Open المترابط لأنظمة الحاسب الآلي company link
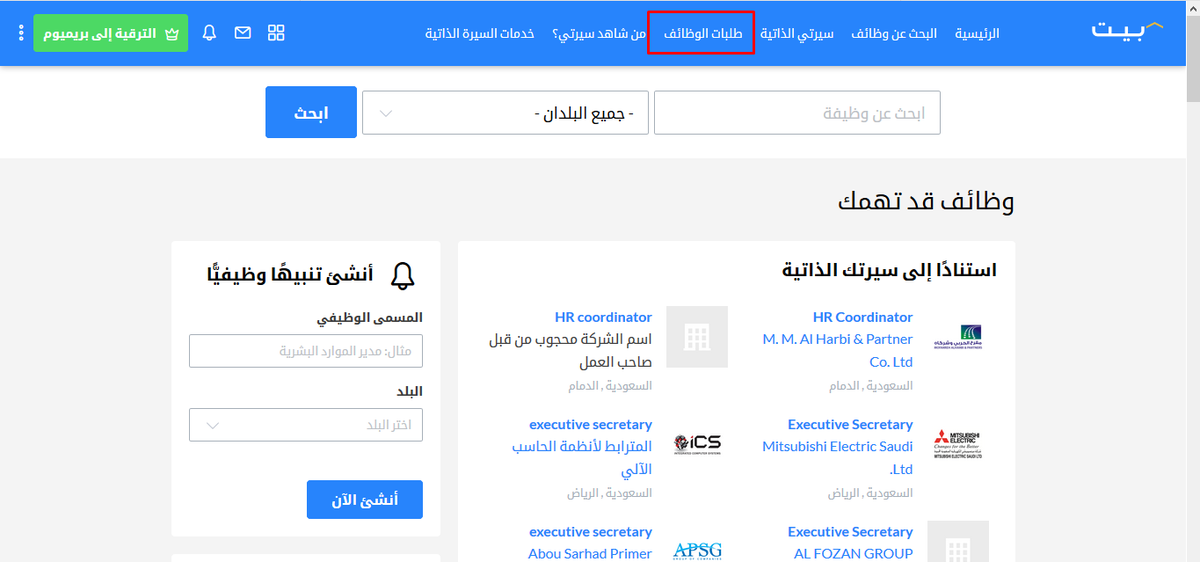Viewport: 1200px width, 562px height. click(582, 457)
